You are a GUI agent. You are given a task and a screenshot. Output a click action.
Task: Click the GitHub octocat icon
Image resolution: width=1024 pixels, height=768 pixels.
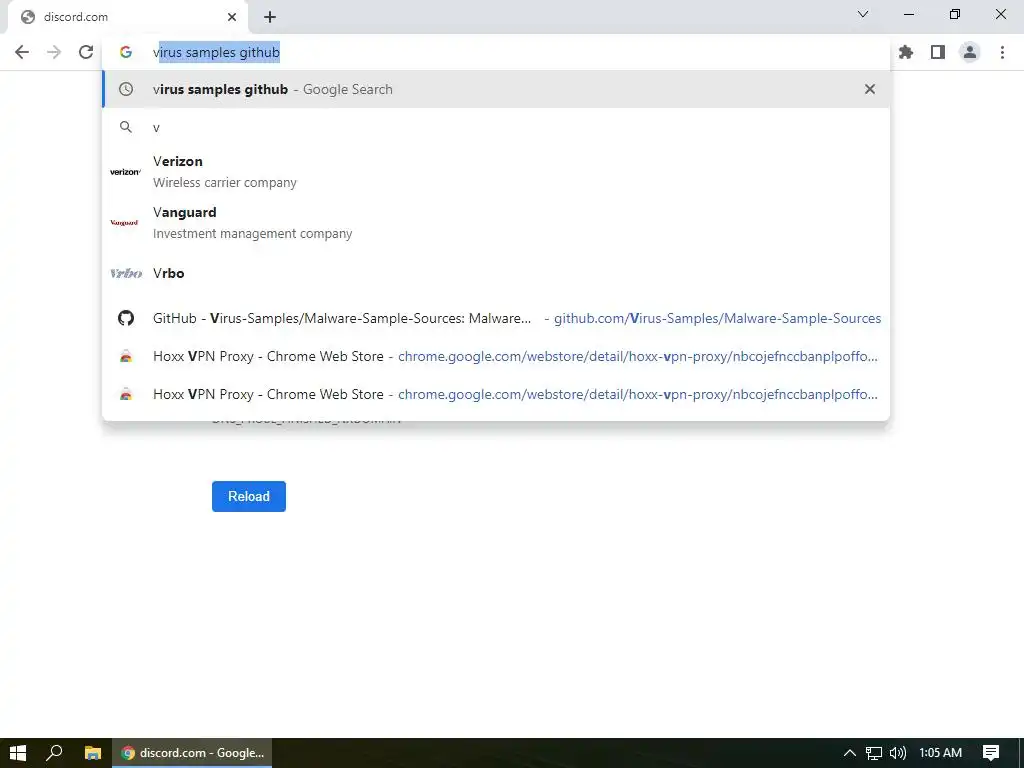126,319
